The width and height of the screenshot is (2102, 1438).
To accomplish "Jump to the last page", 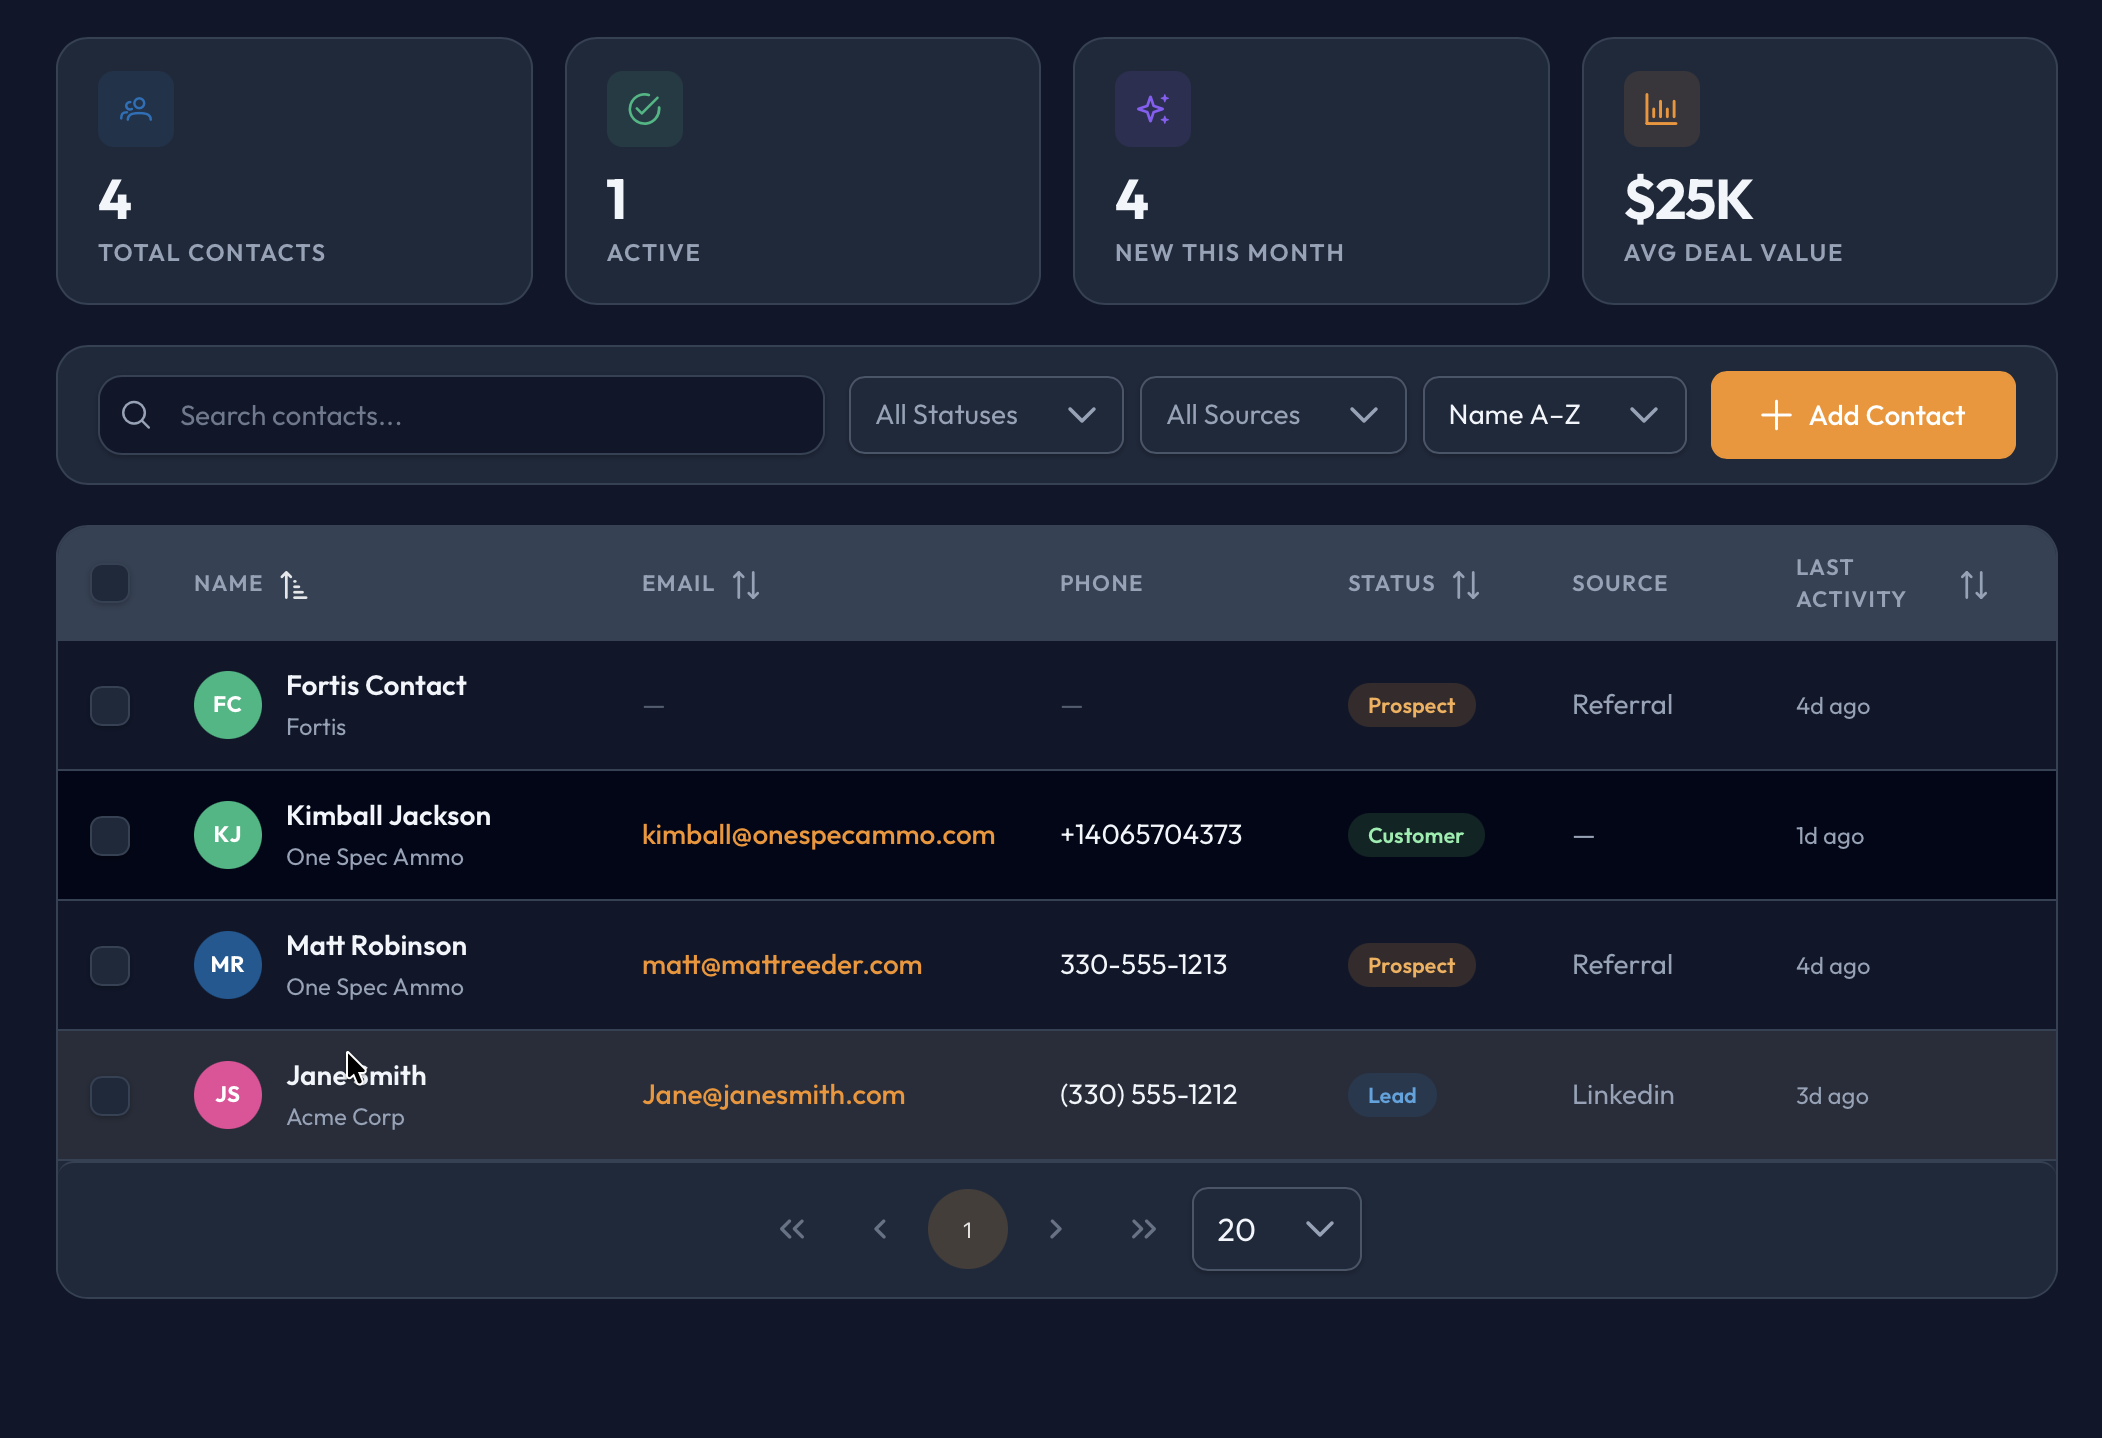I will tap(1143, 1229).
